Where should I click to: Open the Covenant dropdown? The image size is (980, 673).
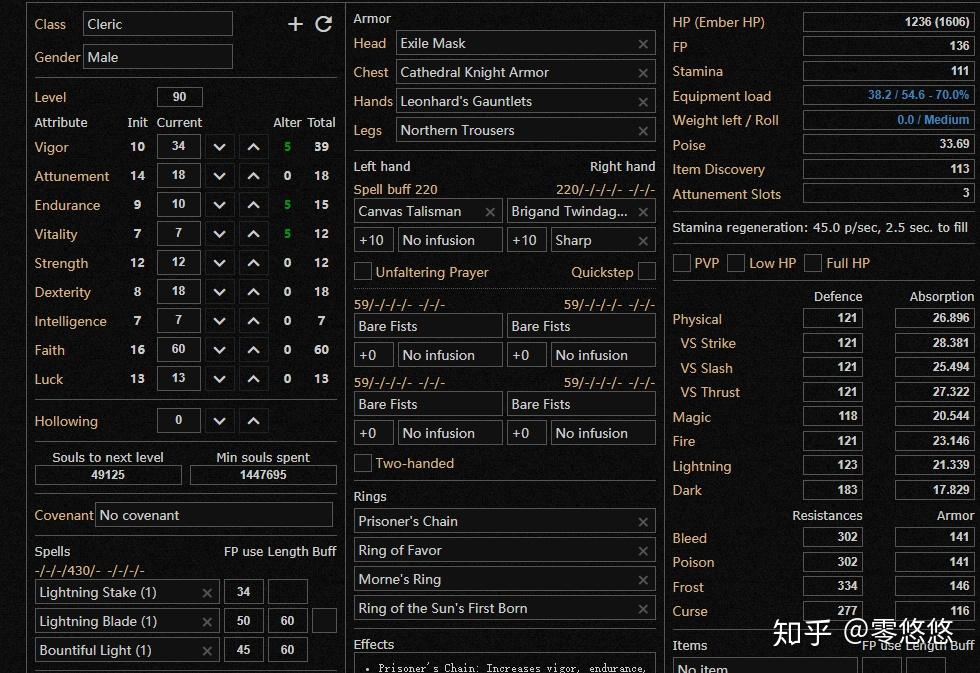(x=214, y=515)
